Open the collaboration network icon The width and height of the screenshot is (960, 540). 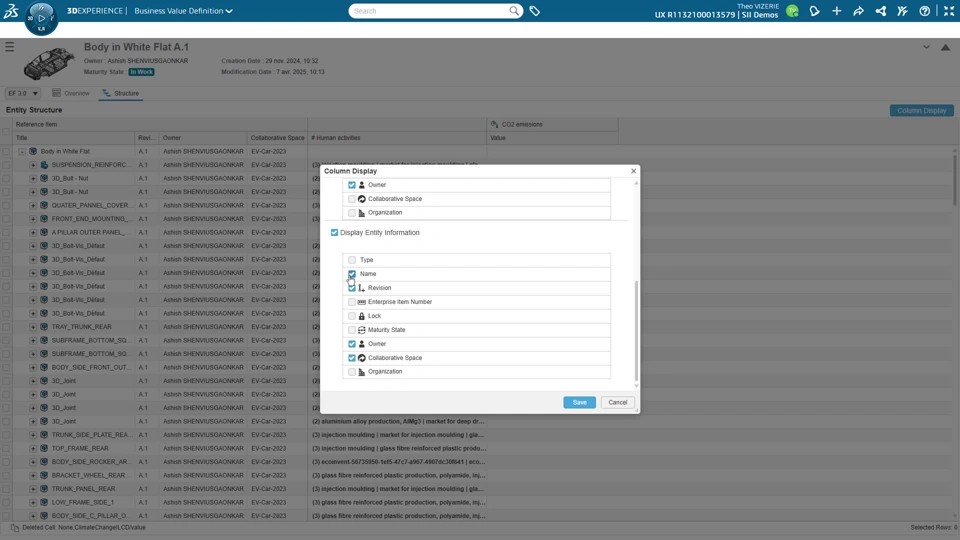click(880, 11)
